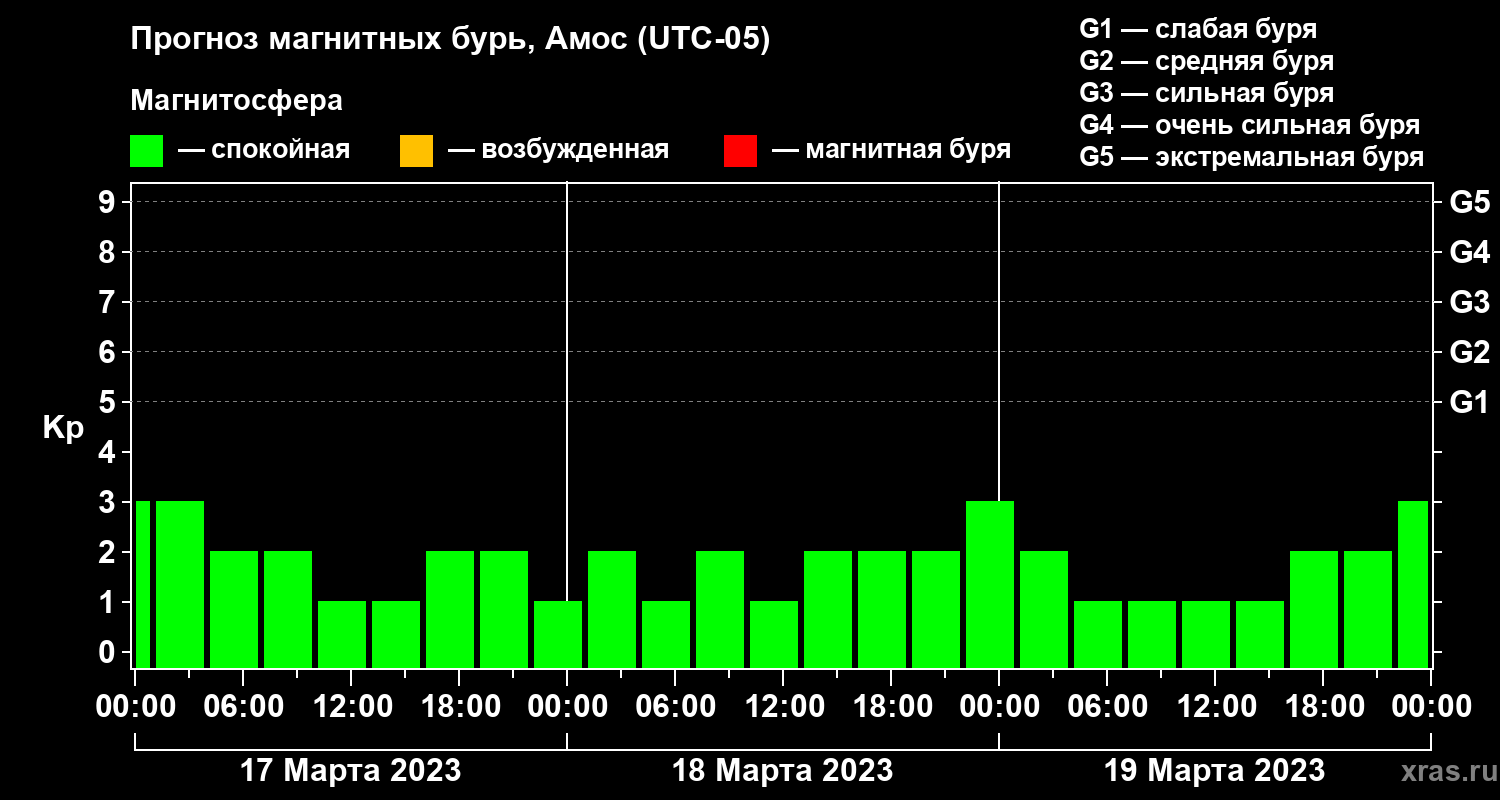Click the '18 Марта 2023' date label
Viewport: 1500px width, 800px height.
point(783,771)
